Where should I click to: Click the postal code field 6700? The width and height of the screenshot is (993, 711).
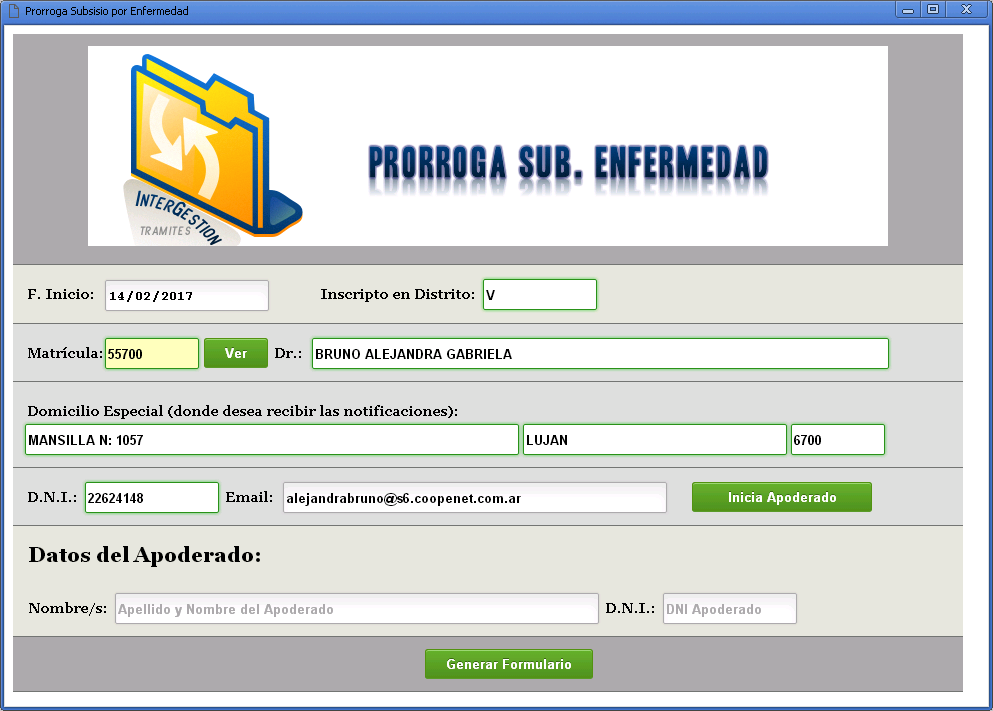tap(838, 439)
